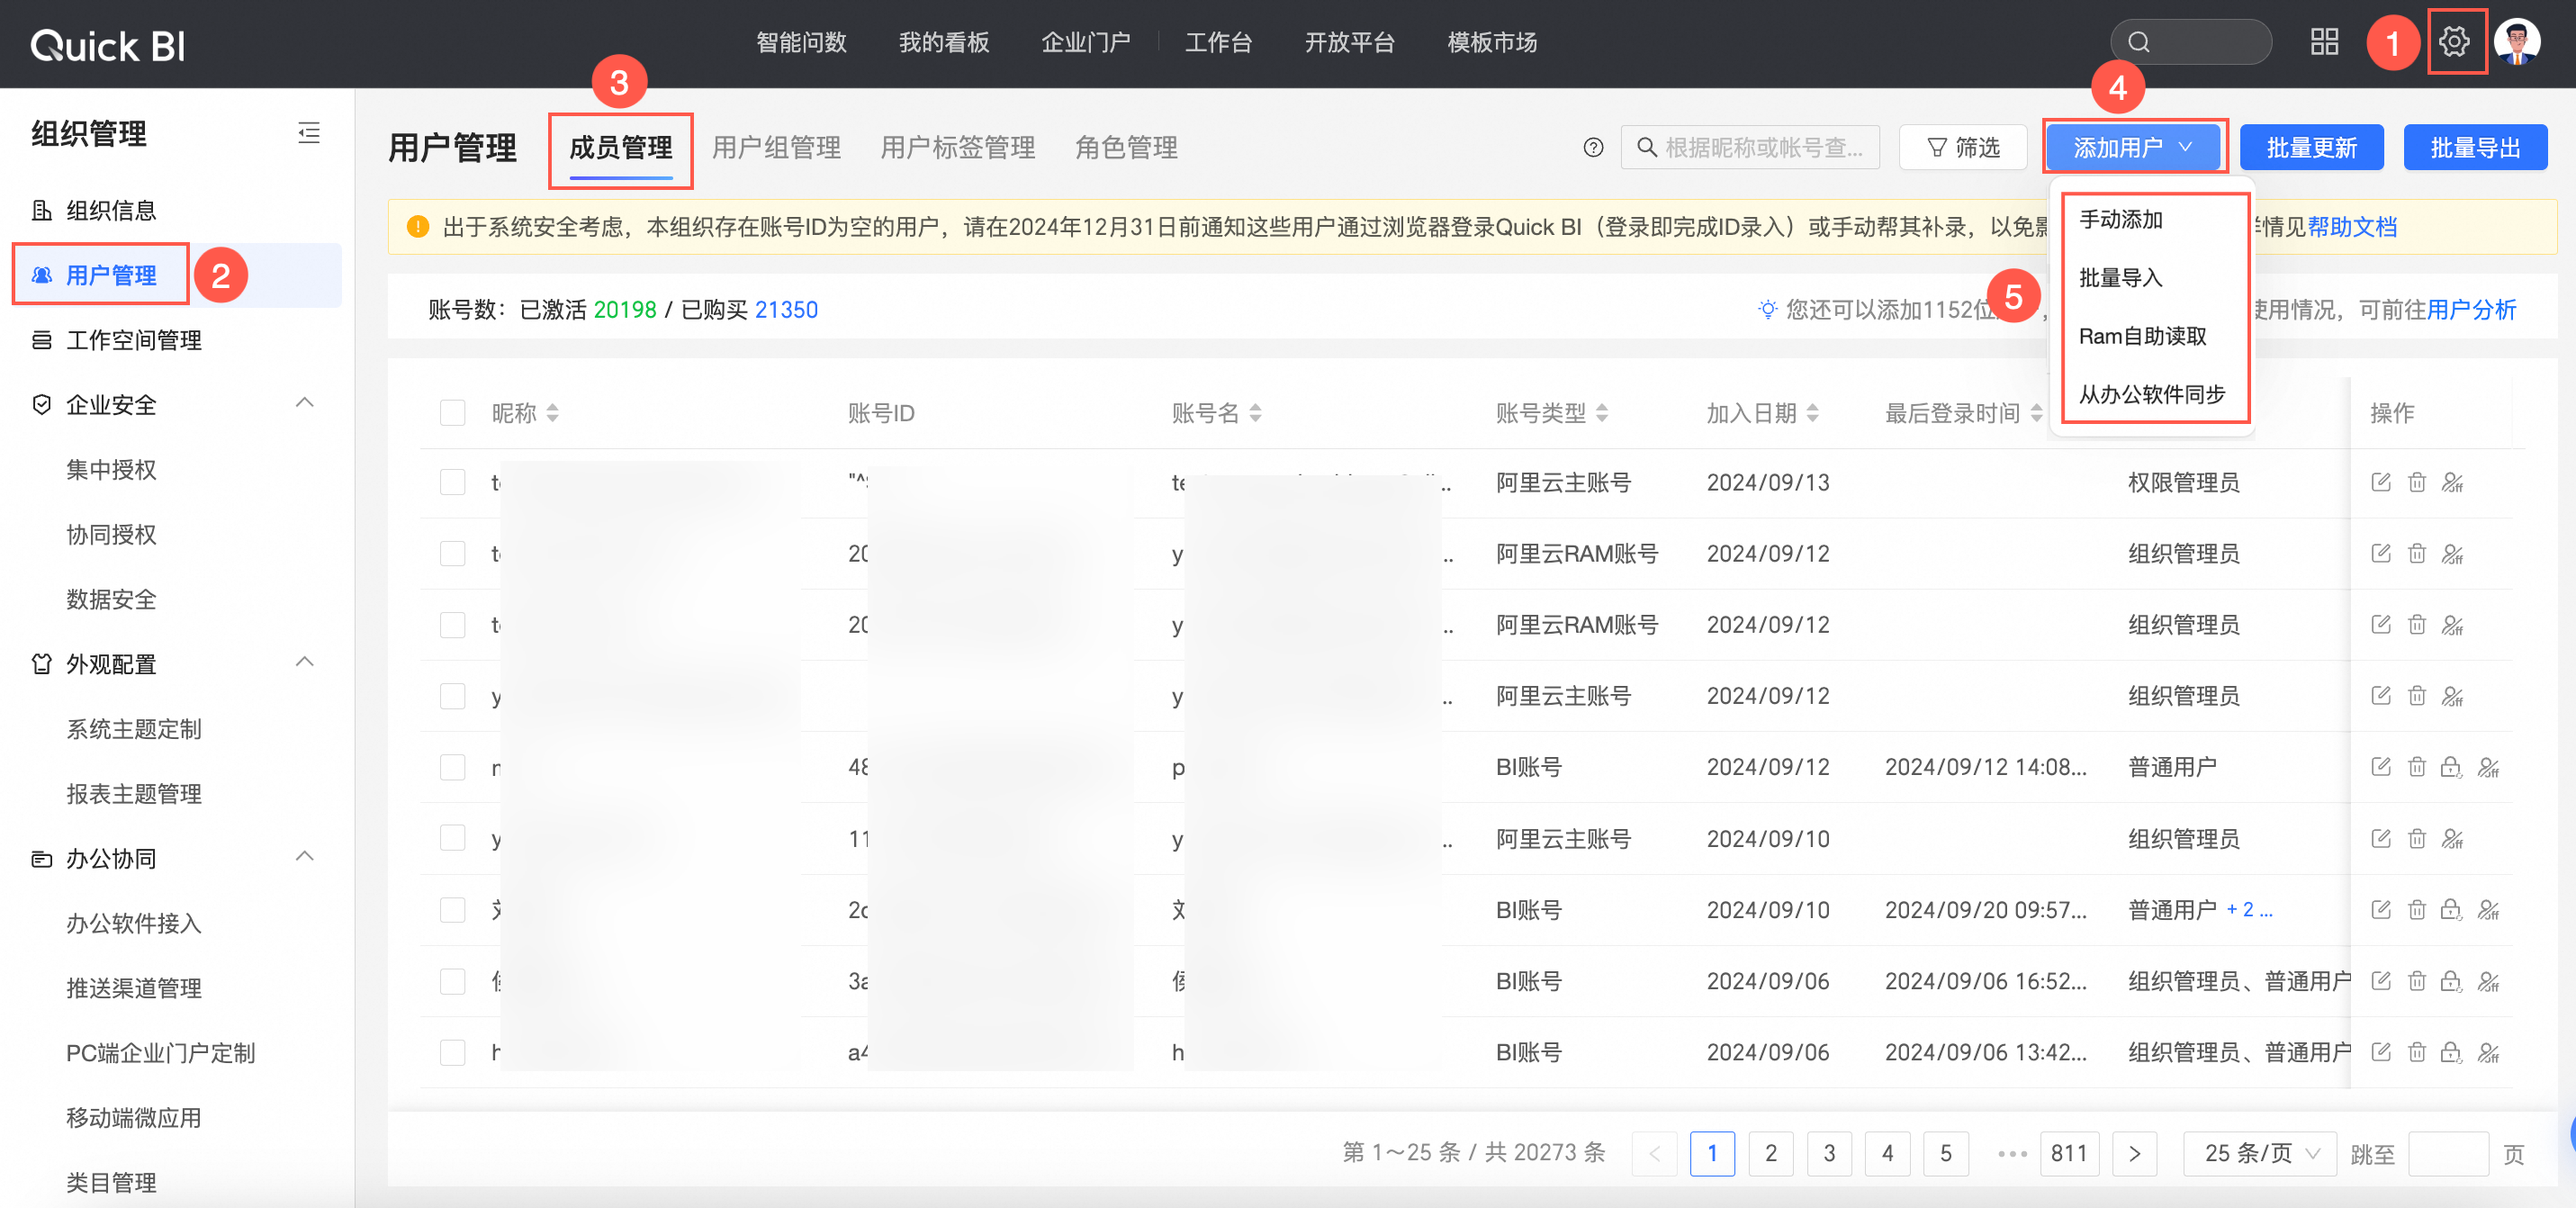The height and width of the screenshot is (1208, 2576).
Task: Open 工作台 in top navigation
Action: [1218, 42]
